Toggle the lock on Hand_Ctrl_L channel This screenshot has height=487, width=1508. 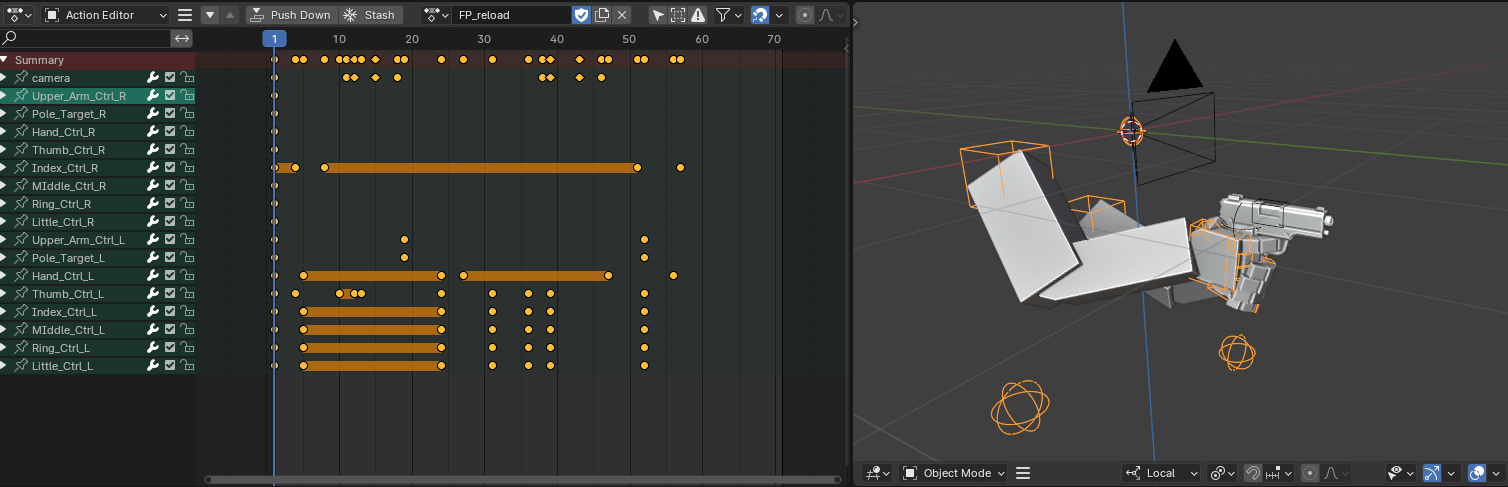(x=187, y=276)
